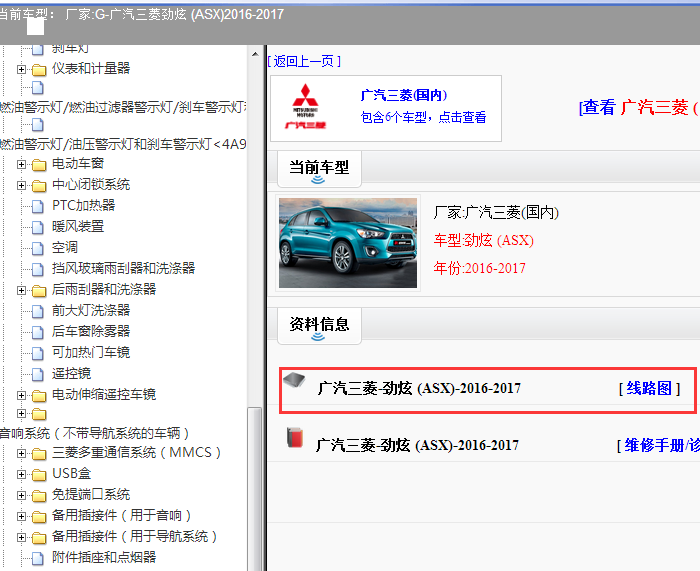Click the 暖风装置 document icon
The width and height of the screenshot is (700, 571).
click(38, 227)
